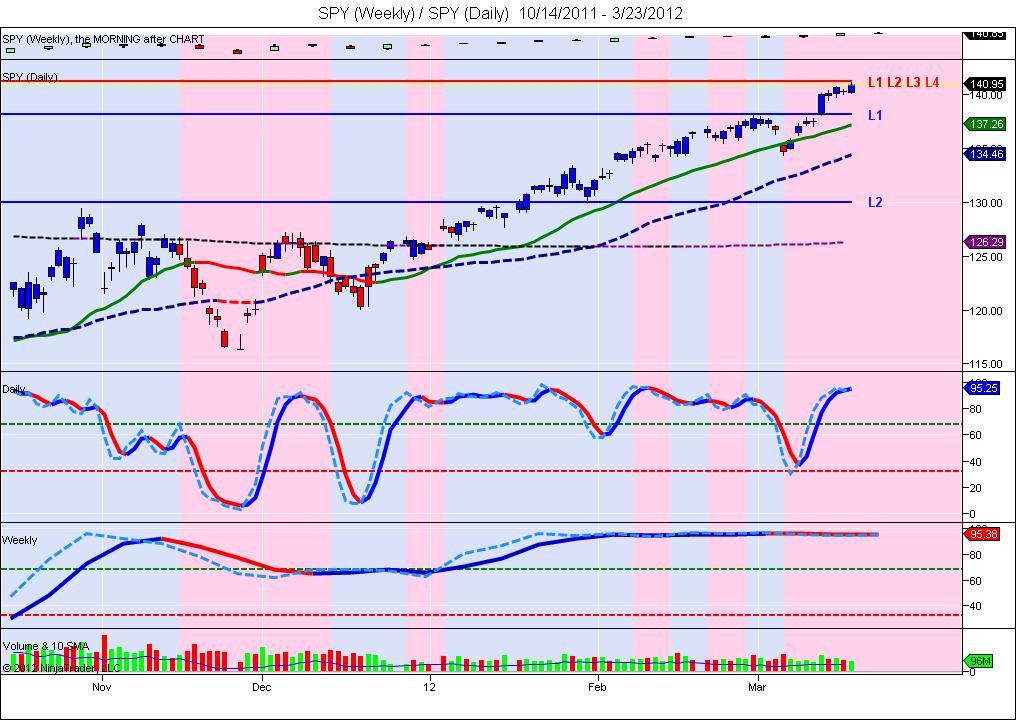Image resolution: width=1016 pixels, height=720 pixels.
Task: Click the 'Dec' date axis label
Action: tap(262, 687)
